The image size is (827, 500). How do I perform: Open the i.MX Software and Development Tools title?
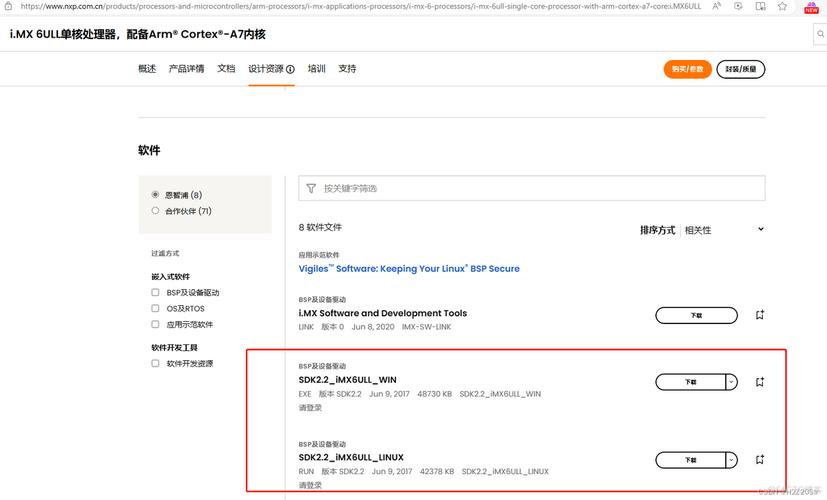click(x=382, y=313)
